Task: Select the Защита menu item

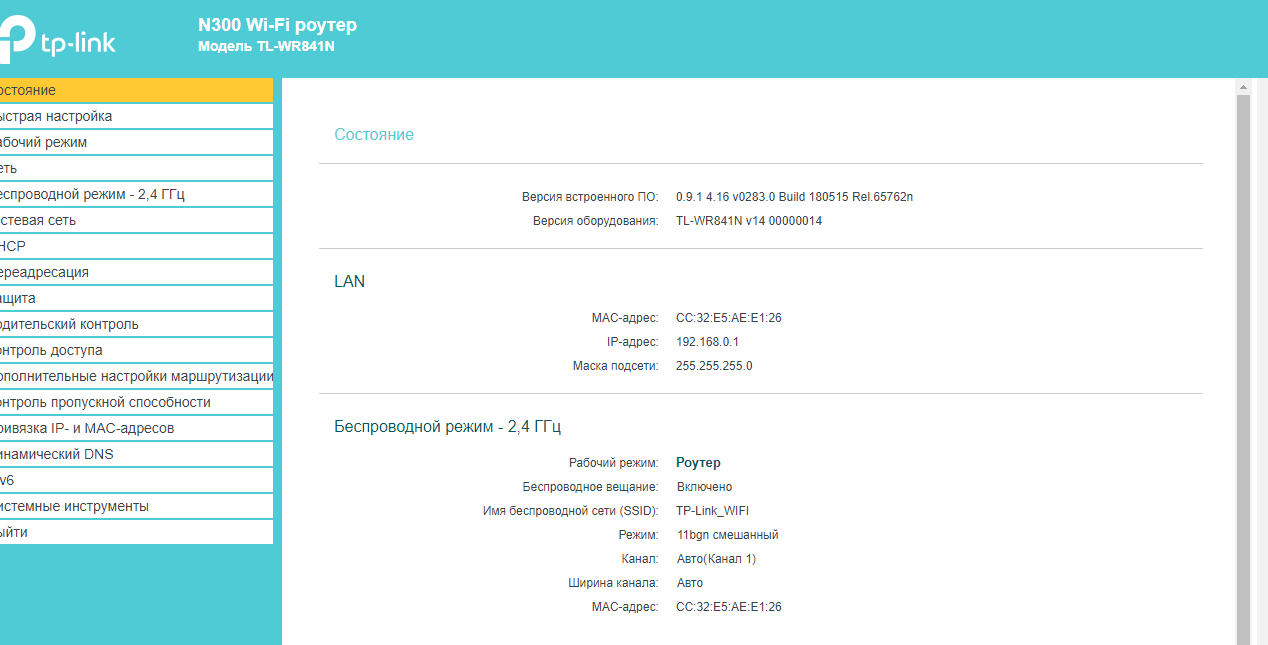Action: pos(136,298)
